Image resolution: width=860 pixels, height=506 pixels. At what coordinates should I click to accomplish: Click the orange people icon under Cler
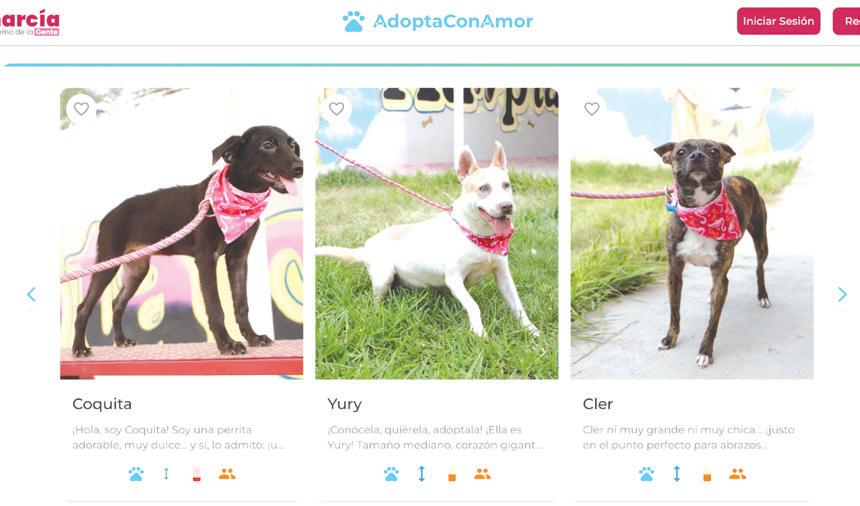737,474
